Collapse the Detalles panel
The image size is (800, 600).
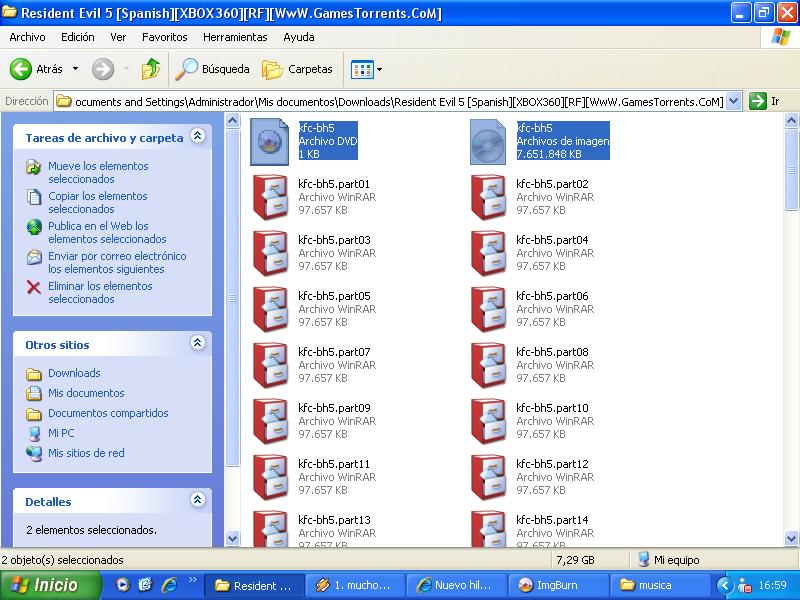[197, 499]
